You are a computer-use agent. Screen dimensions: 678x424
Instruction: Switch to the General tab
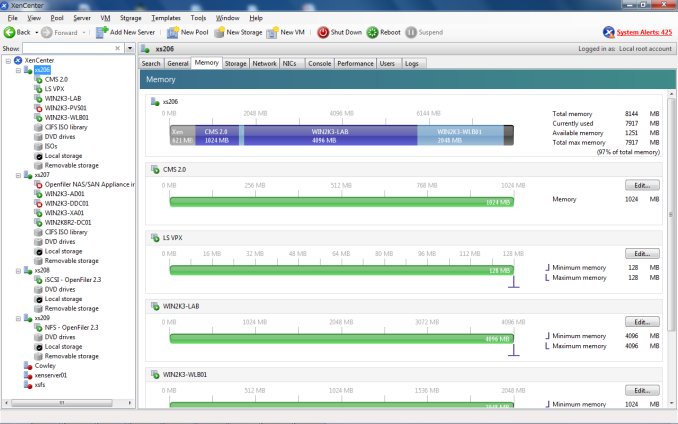pos(178,64)
